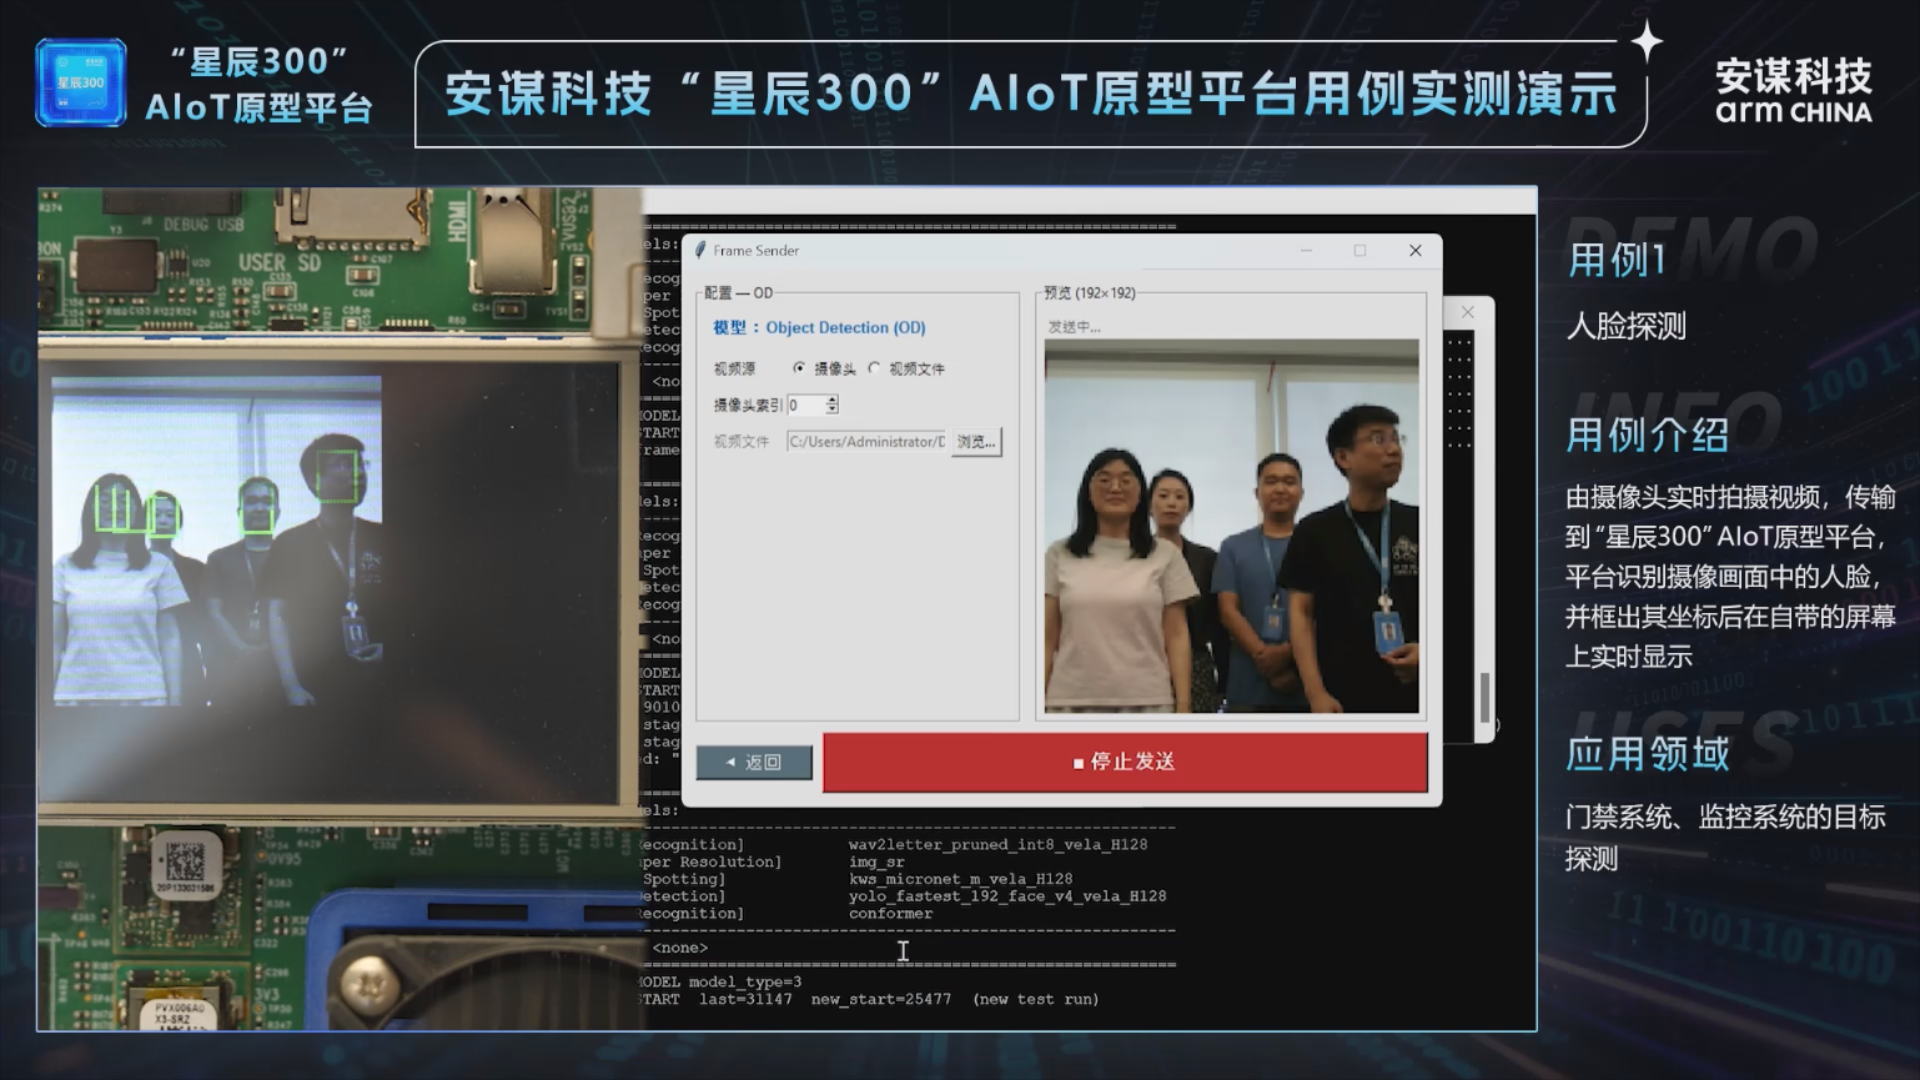Click the 用例介绍 heading

(x=1648, y=435)
